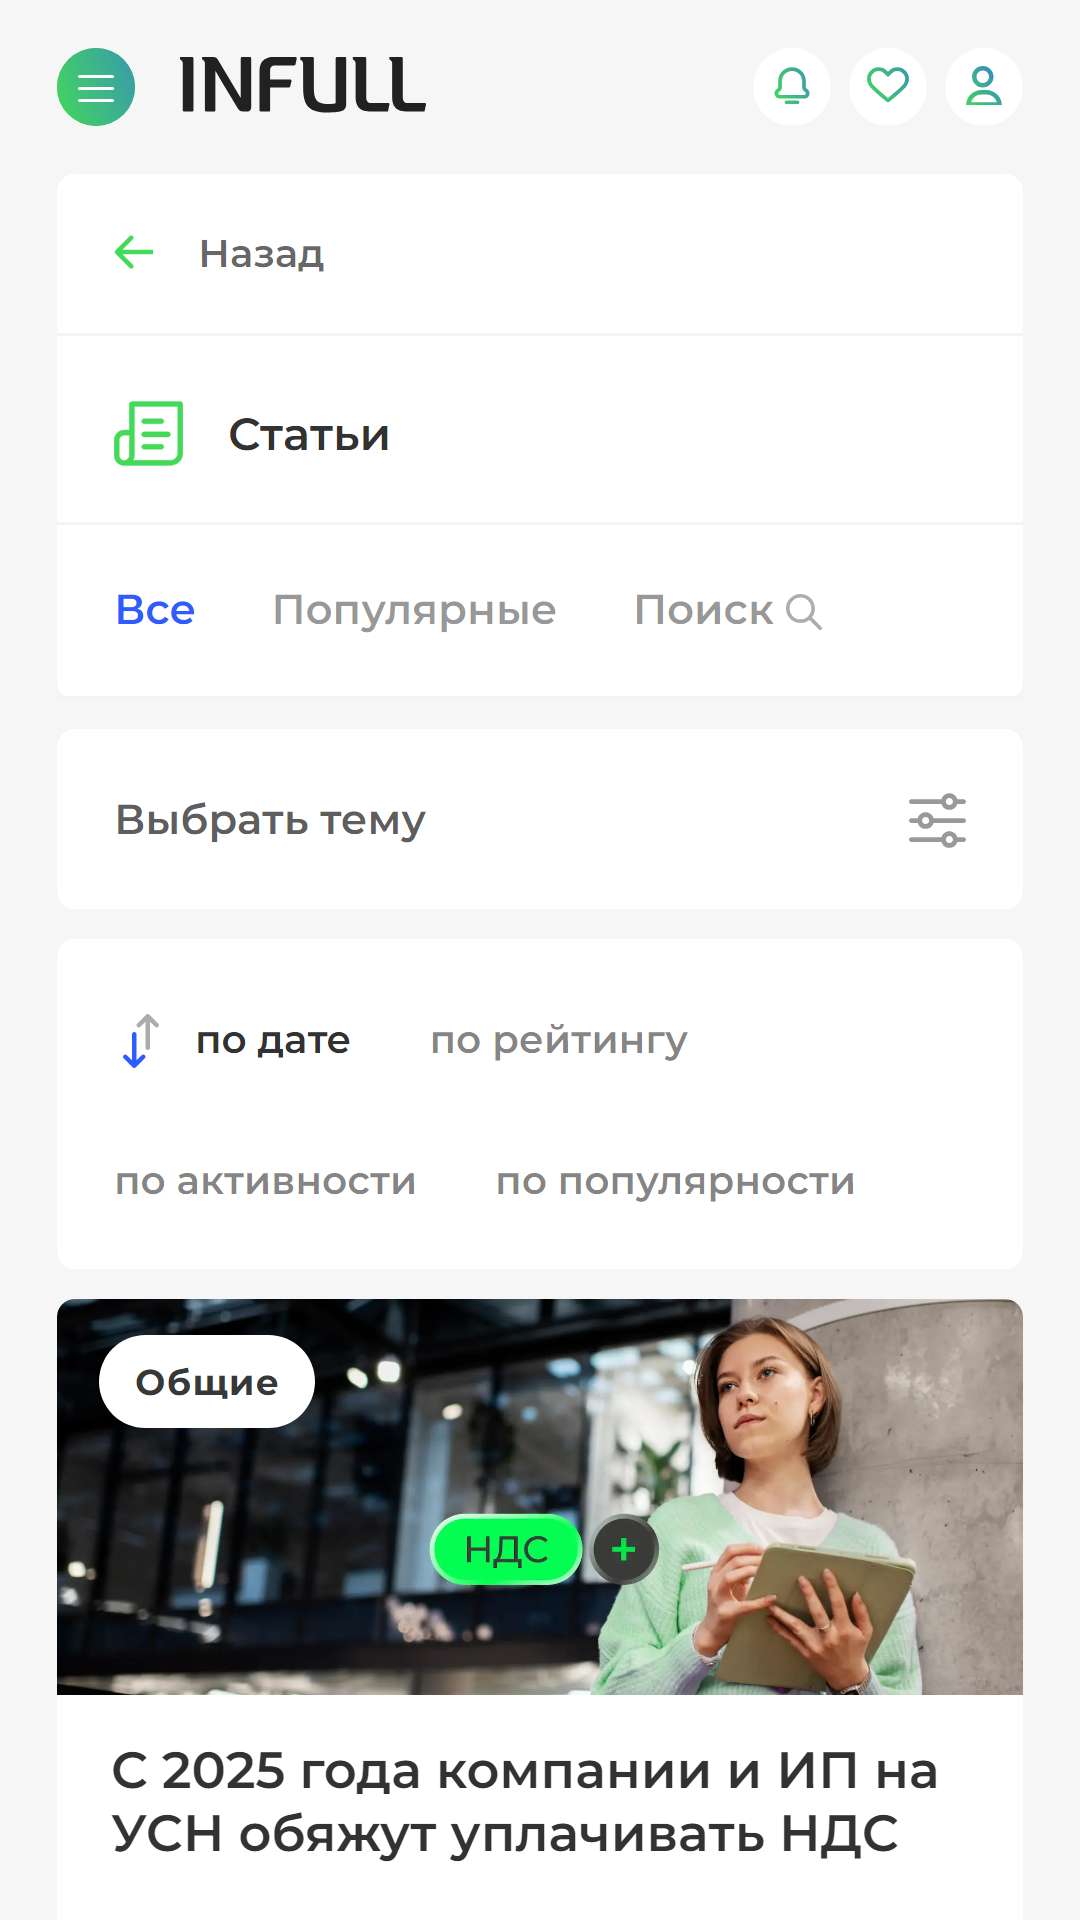Click the Общие category label
The image size is (1080, 1920).
(207, 1382)
